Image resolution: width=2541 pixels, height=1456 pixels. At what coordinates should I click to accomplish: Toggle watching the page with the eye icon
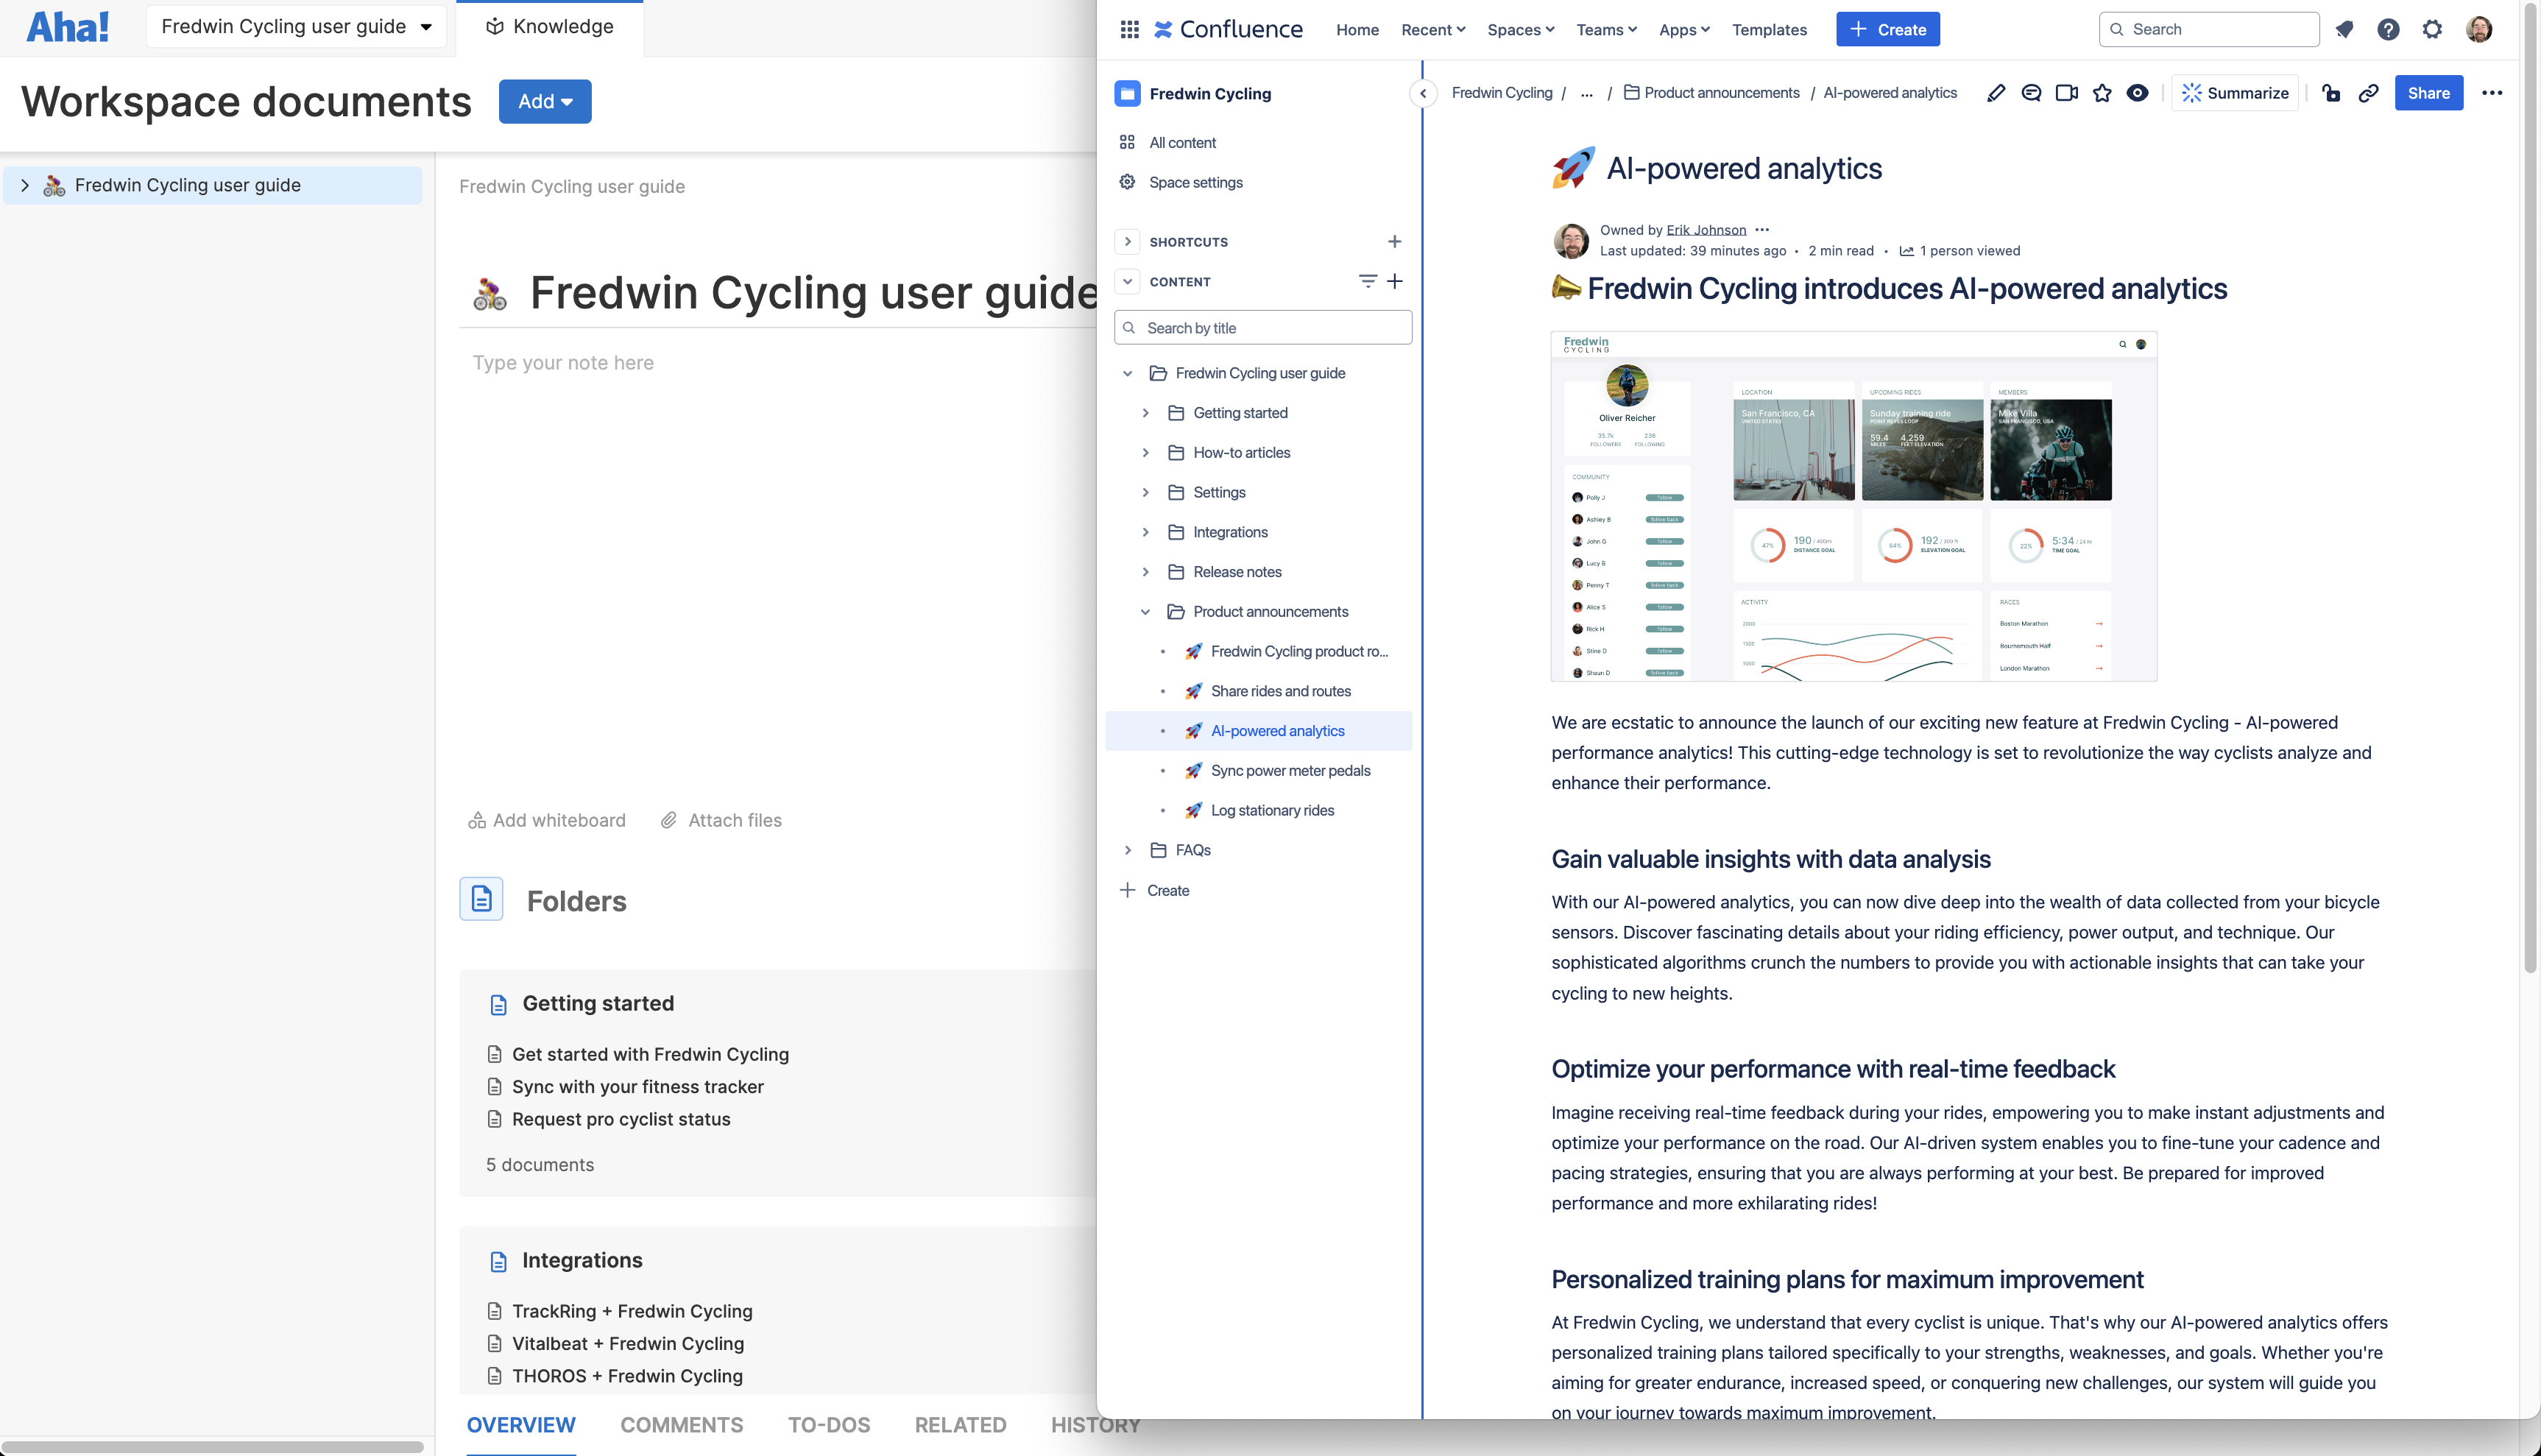click(x=2139, y=93)
